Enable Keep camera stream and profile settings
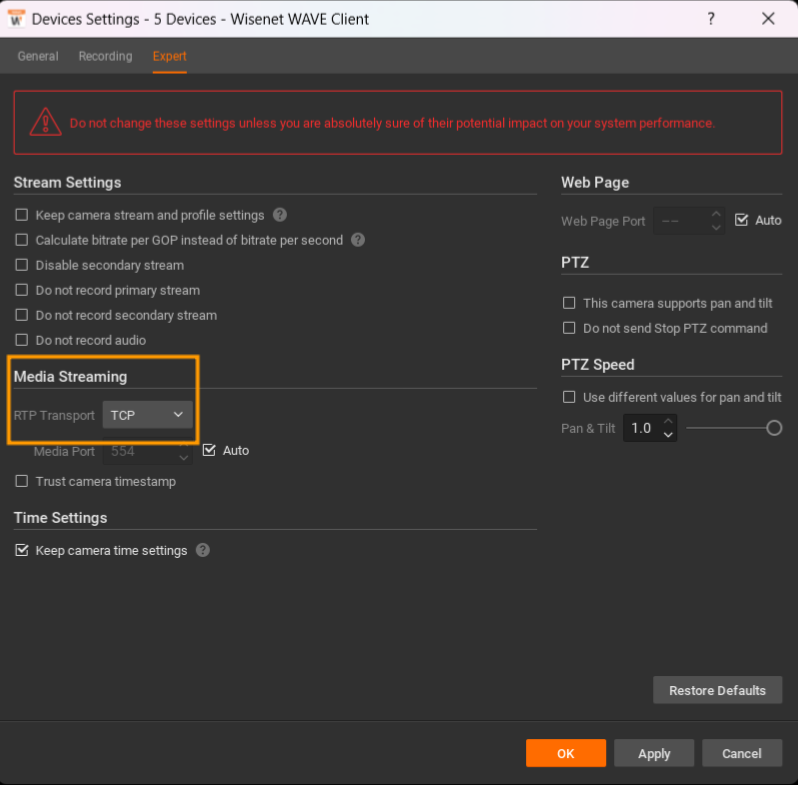Viewport: 798px width, 785px height. point(21,215)
